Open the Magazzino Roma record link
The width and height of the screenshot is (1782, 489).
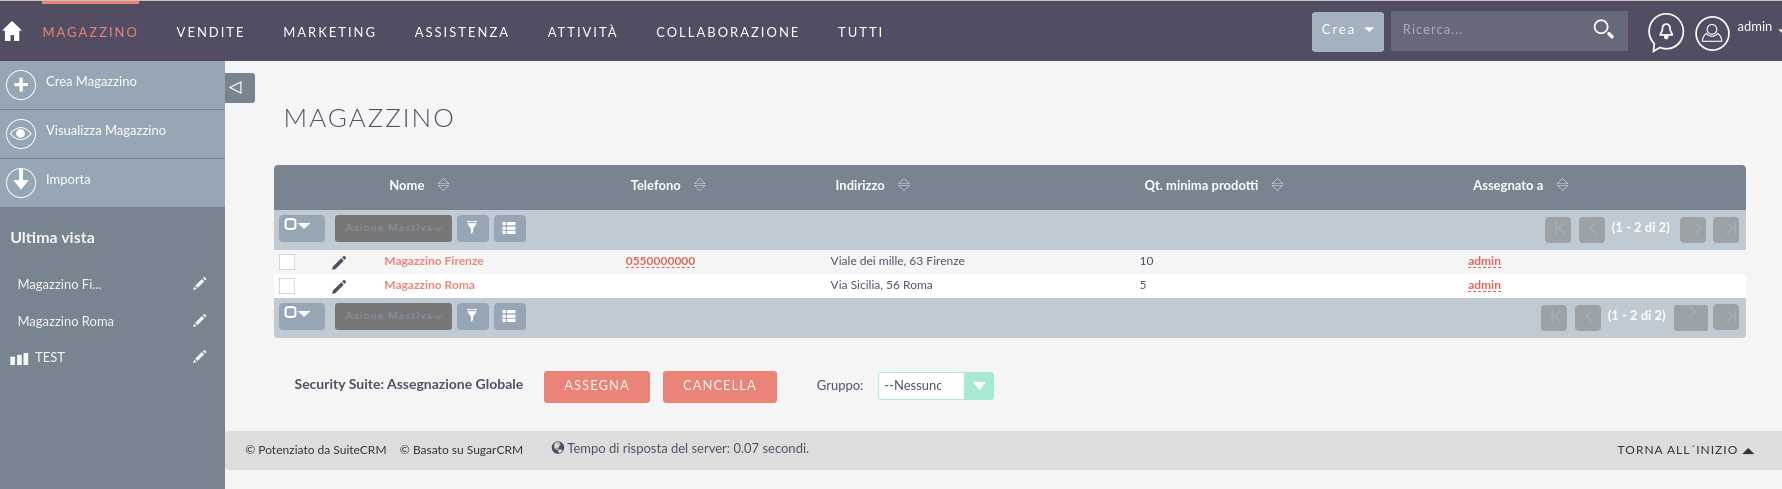pos(429,285)
